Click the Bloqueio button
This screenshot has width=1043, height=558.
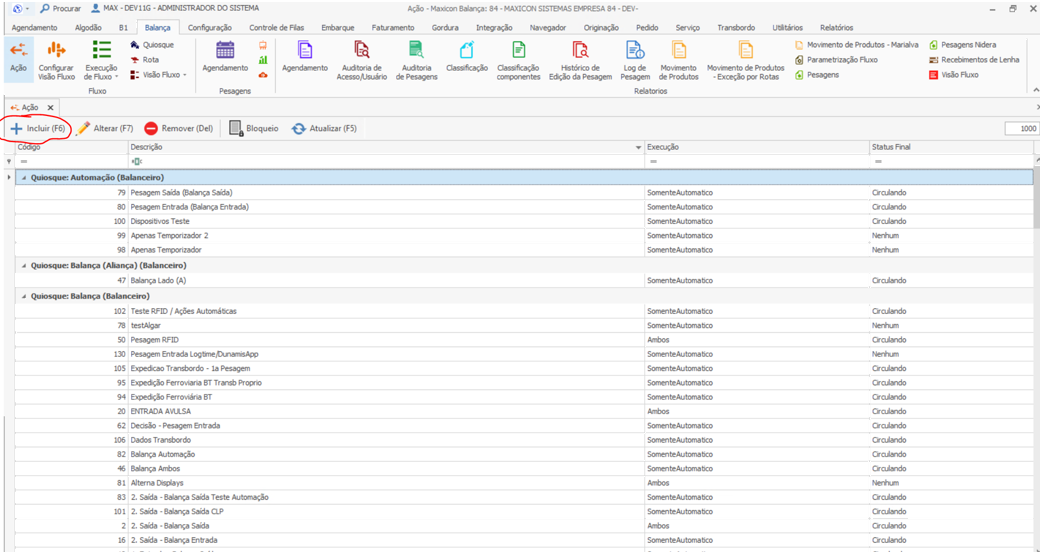point(254,128)
